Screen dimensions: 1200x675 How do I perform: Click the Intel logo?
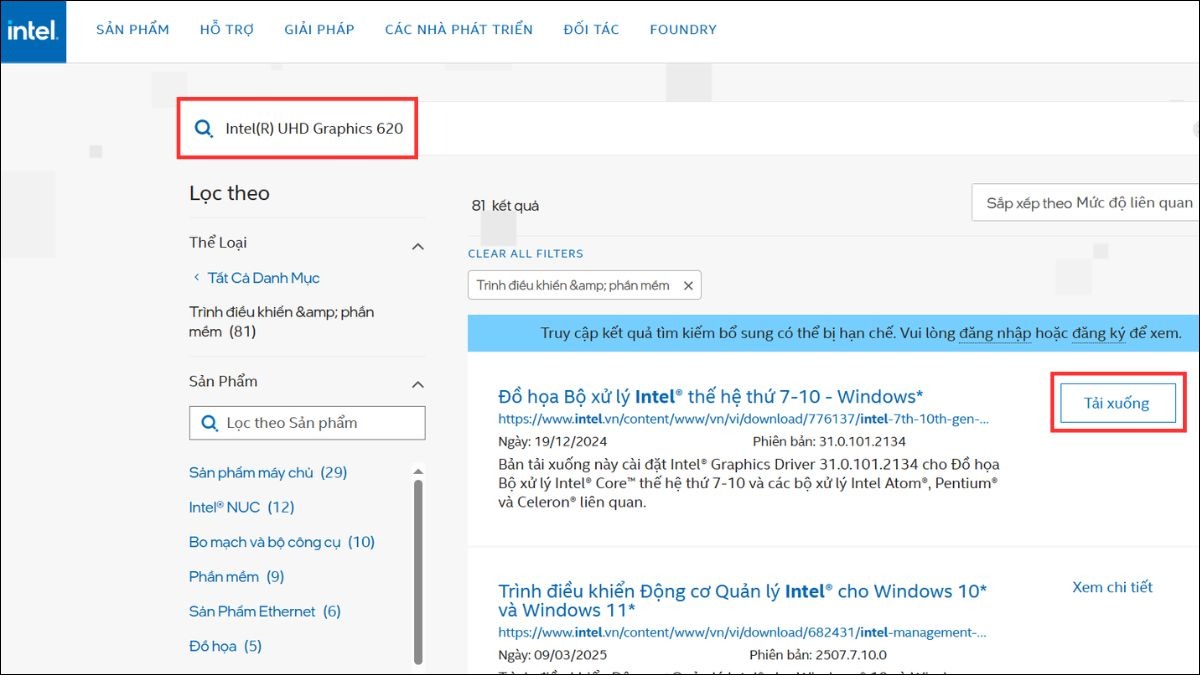coord(33,31)
